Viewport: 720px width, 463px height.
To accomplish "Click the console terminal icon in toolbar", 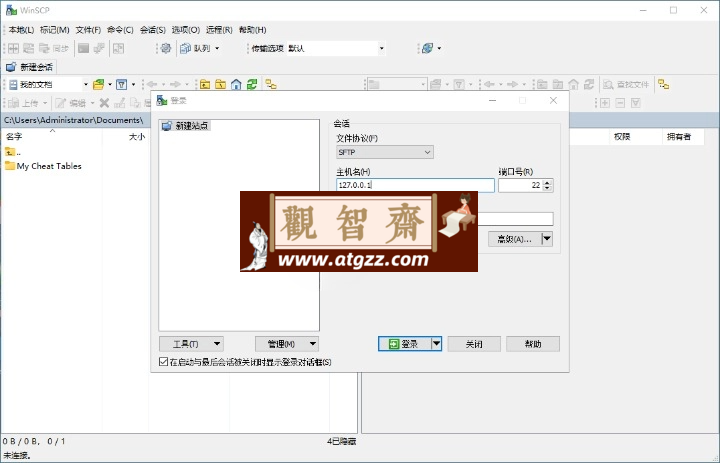I will tap(84, 48).
